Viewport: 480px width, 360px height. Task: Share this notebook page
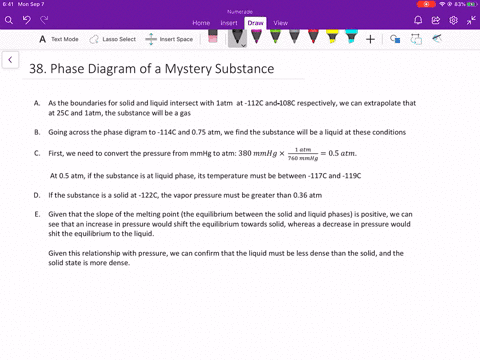click(x=436, y=20)
